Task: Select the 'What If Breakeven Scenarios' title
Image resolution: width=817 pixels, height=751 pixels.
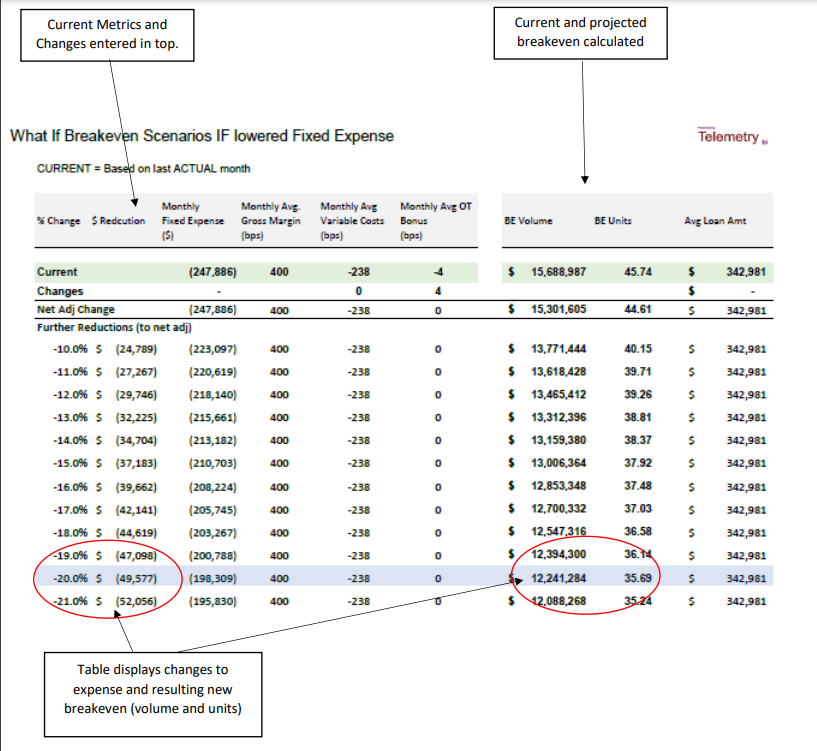Action: point(201,136)
